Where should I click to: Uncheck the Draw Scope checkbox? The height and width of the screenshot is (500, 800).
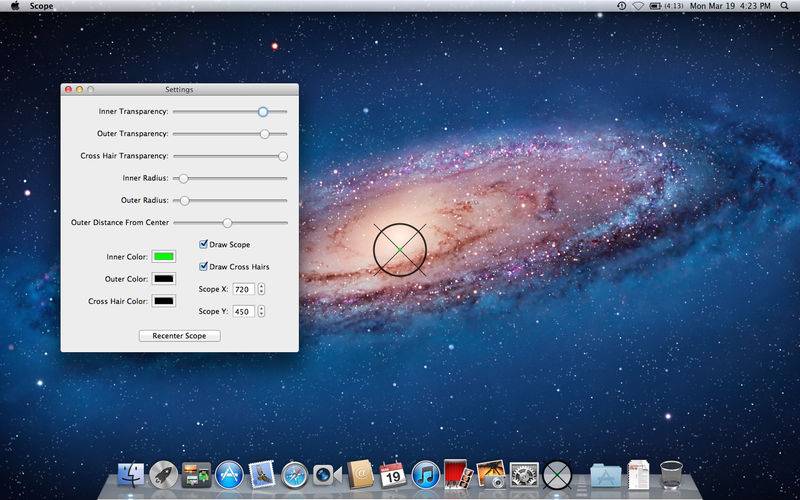[x=204, y=244]
